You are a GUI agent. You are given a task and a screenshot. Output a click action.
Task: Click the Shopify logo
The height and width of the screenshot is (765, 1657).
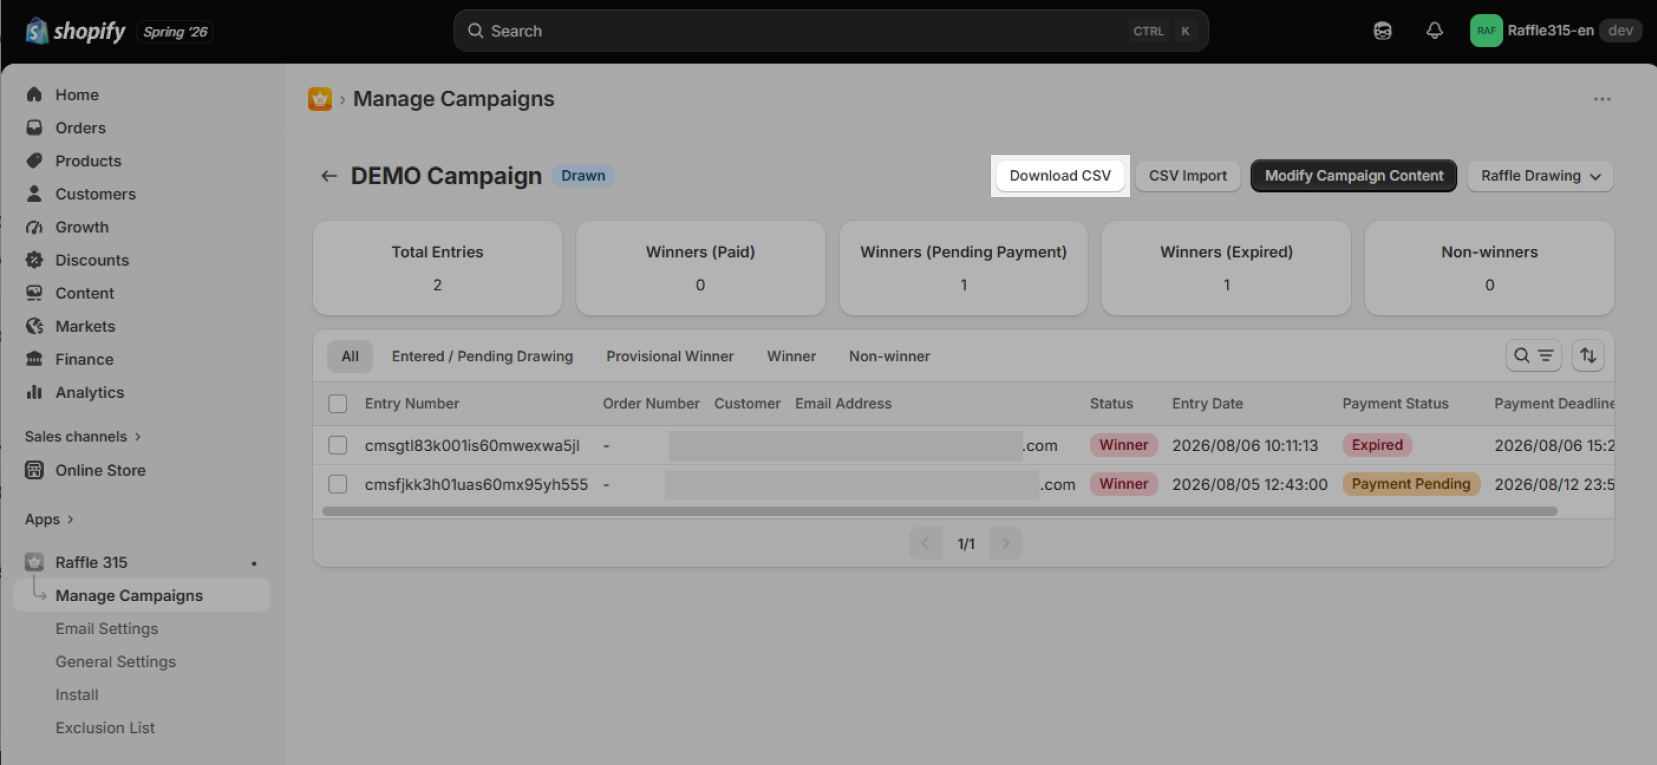76,31
